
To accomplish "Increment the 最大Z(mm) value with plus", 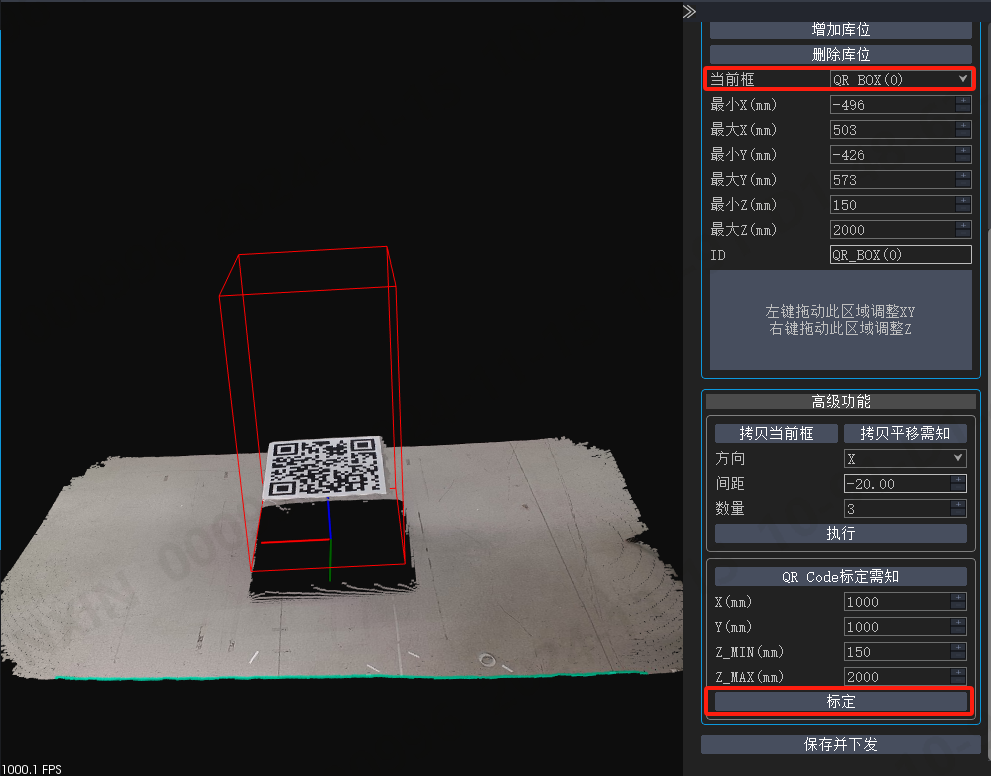I will pyautogui.click(x=963, y=226).
